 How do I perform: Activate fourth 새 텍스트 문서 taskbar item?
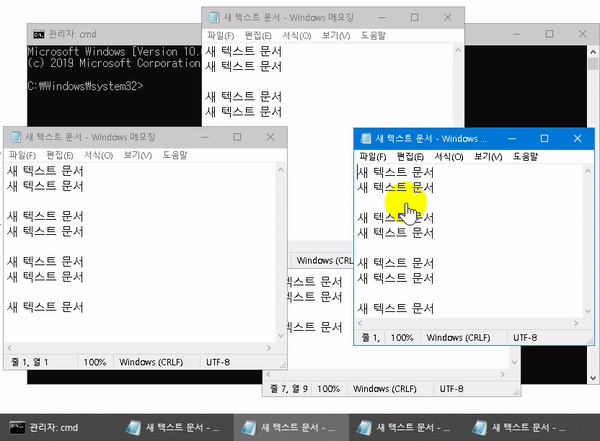tap(520, 428)
